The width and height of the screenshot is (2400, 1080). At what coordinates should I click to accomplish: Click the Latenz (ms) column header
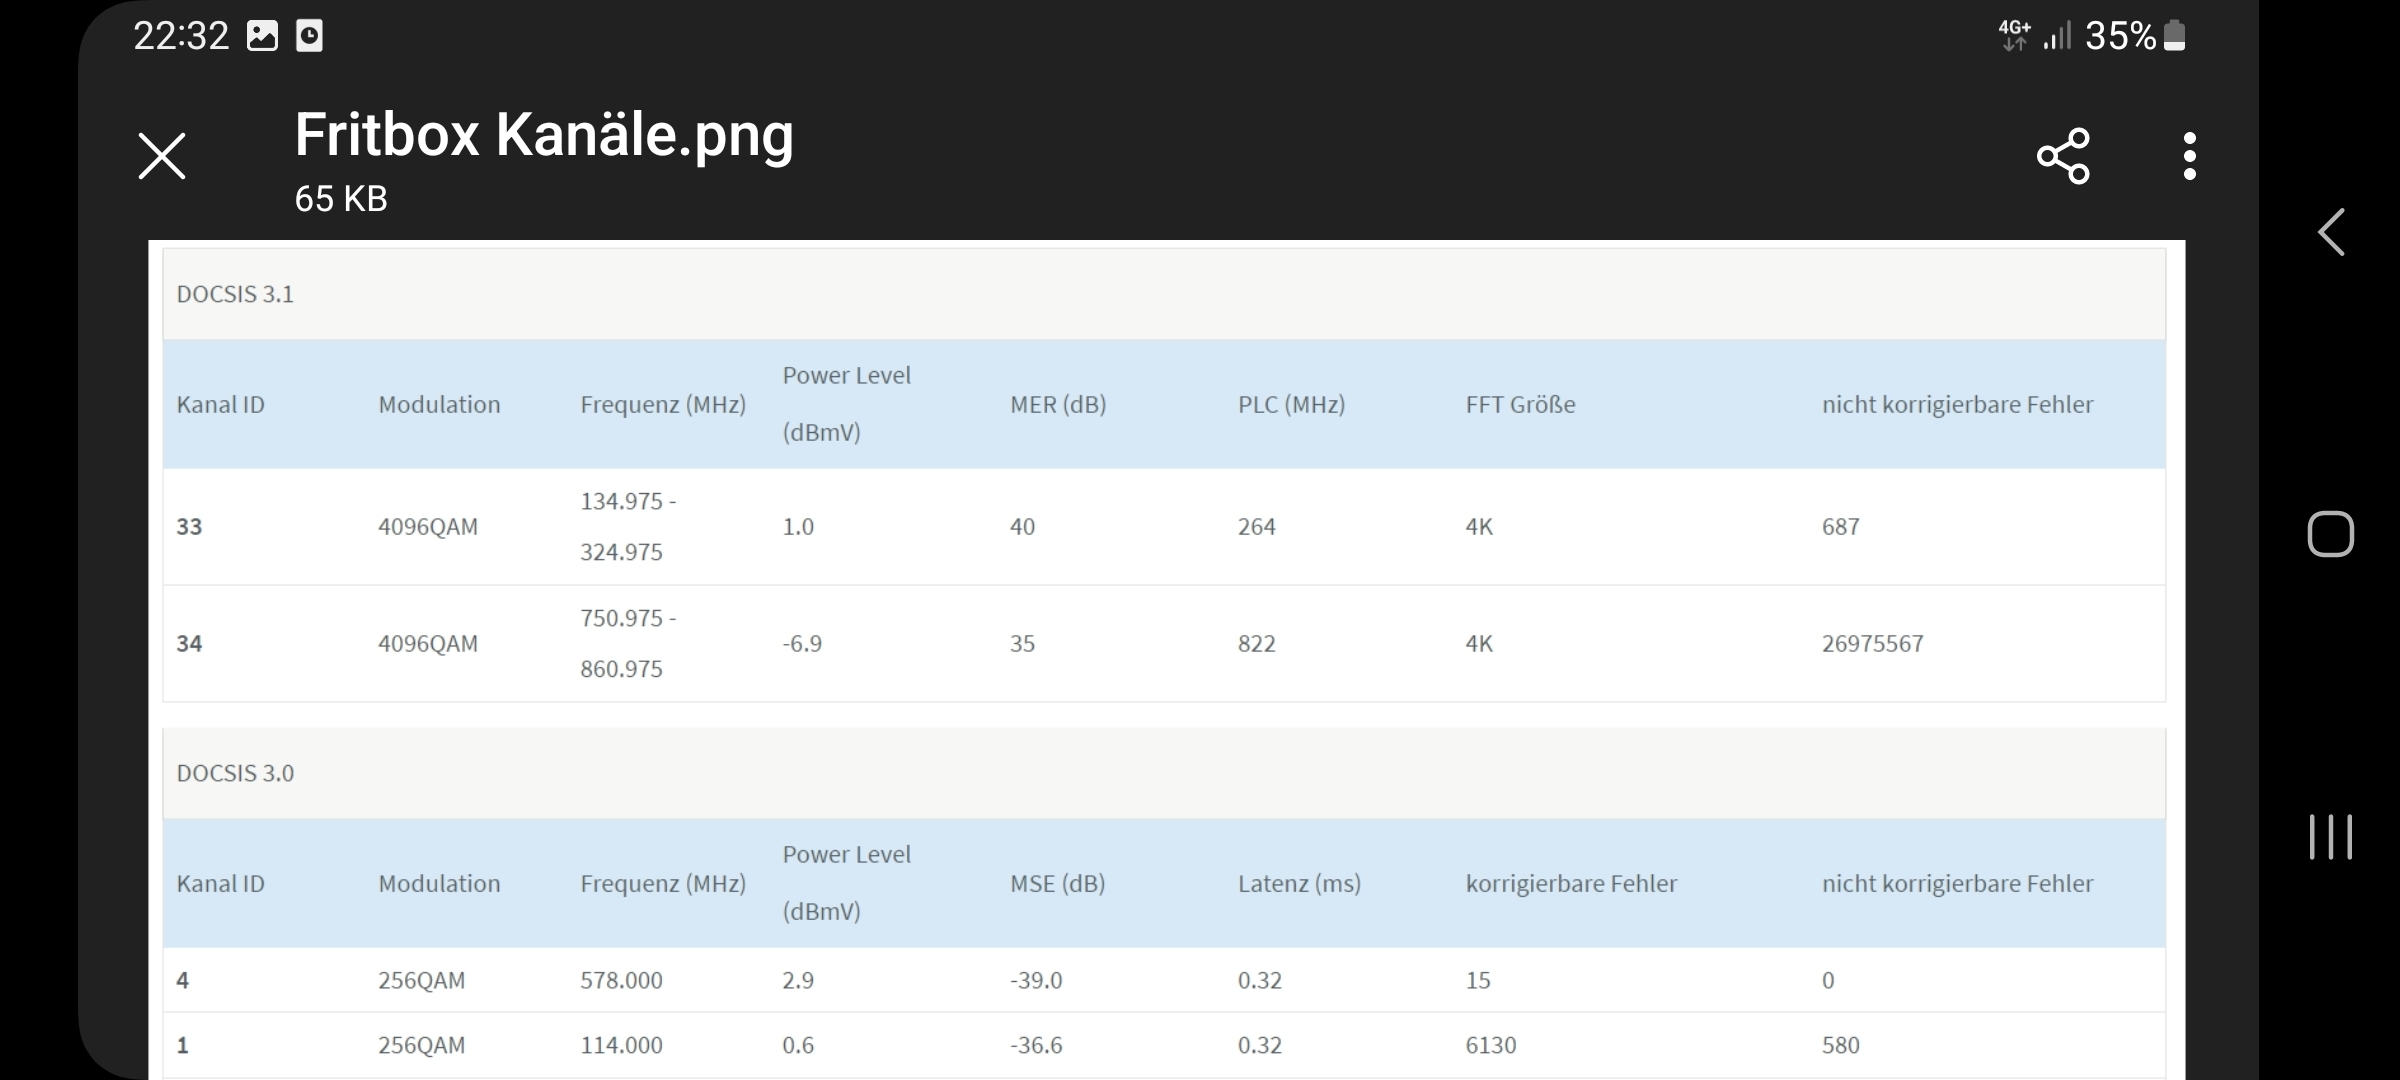coord(1299,884)
